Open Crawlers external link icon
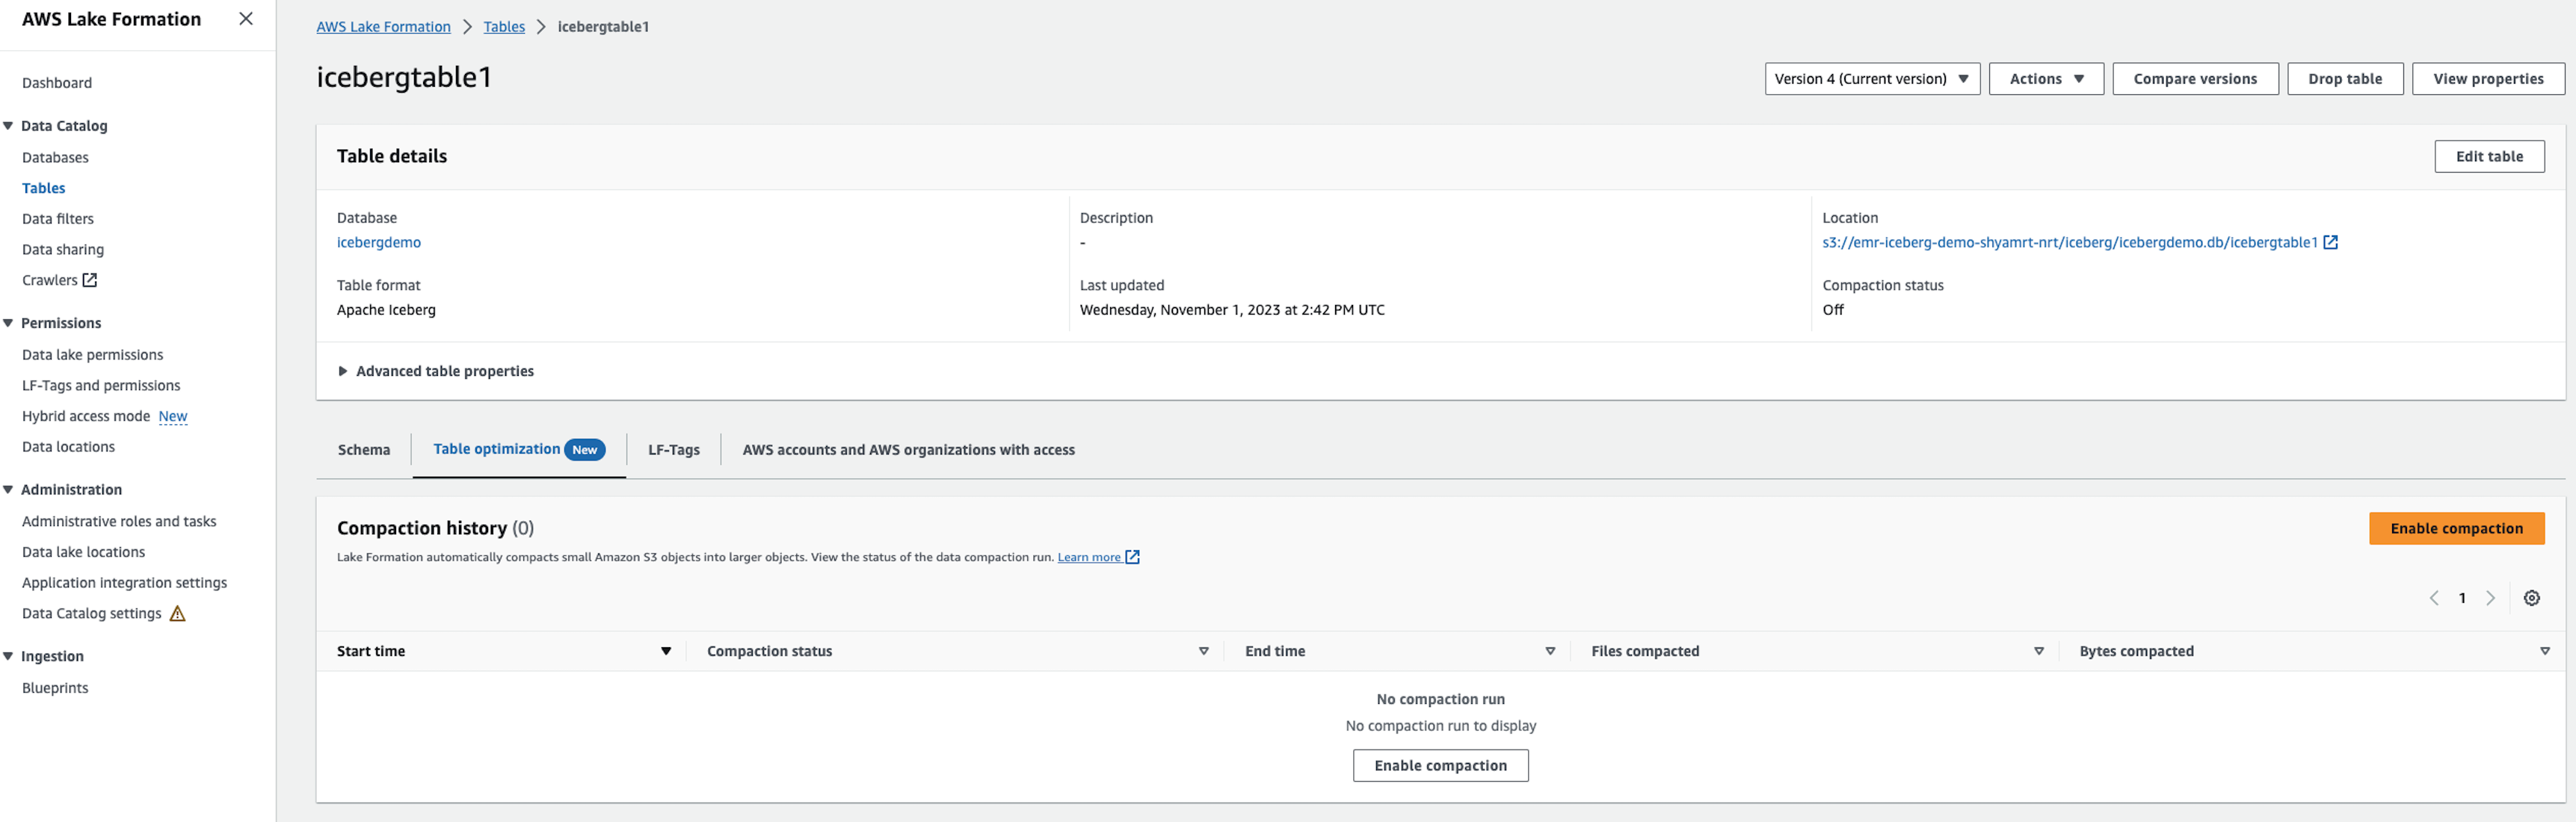Screen dimensions: 2576x822 tap(90, 280)
